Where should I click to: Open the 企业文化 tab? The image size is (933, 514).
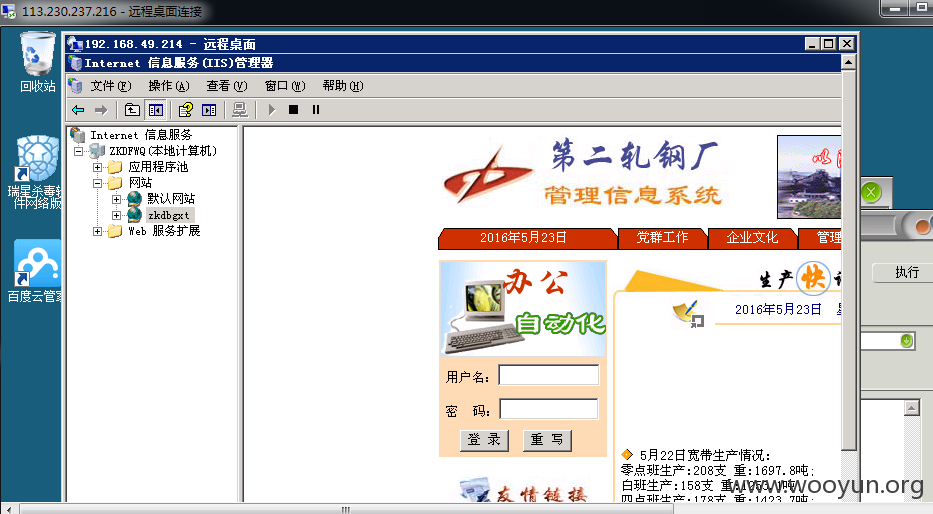pyautogui.click(x=752, y=238)
